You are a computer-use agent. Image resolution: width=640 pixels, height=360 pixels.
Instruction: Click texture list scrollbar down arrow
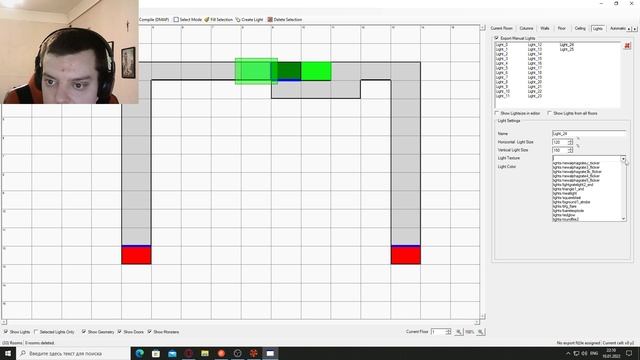pyautogui.click(x=623, y=219)
